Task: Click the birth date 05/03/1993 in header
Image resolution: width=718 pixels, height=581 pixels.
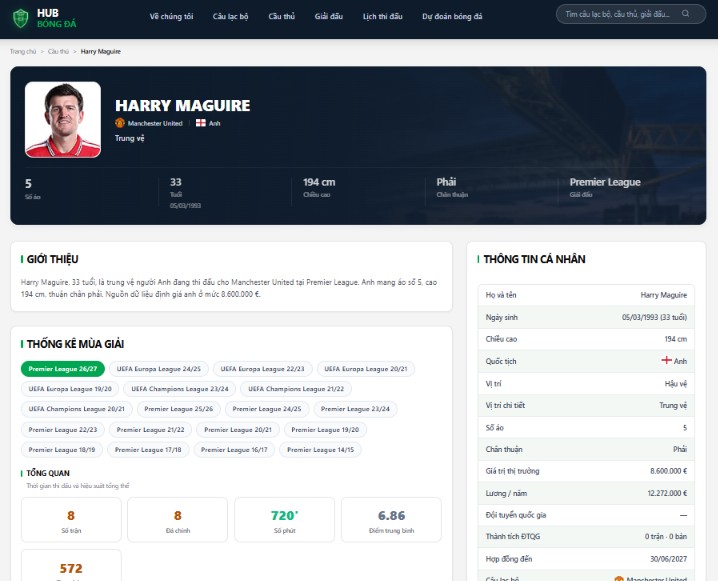Action: click(x=185, y=206)
